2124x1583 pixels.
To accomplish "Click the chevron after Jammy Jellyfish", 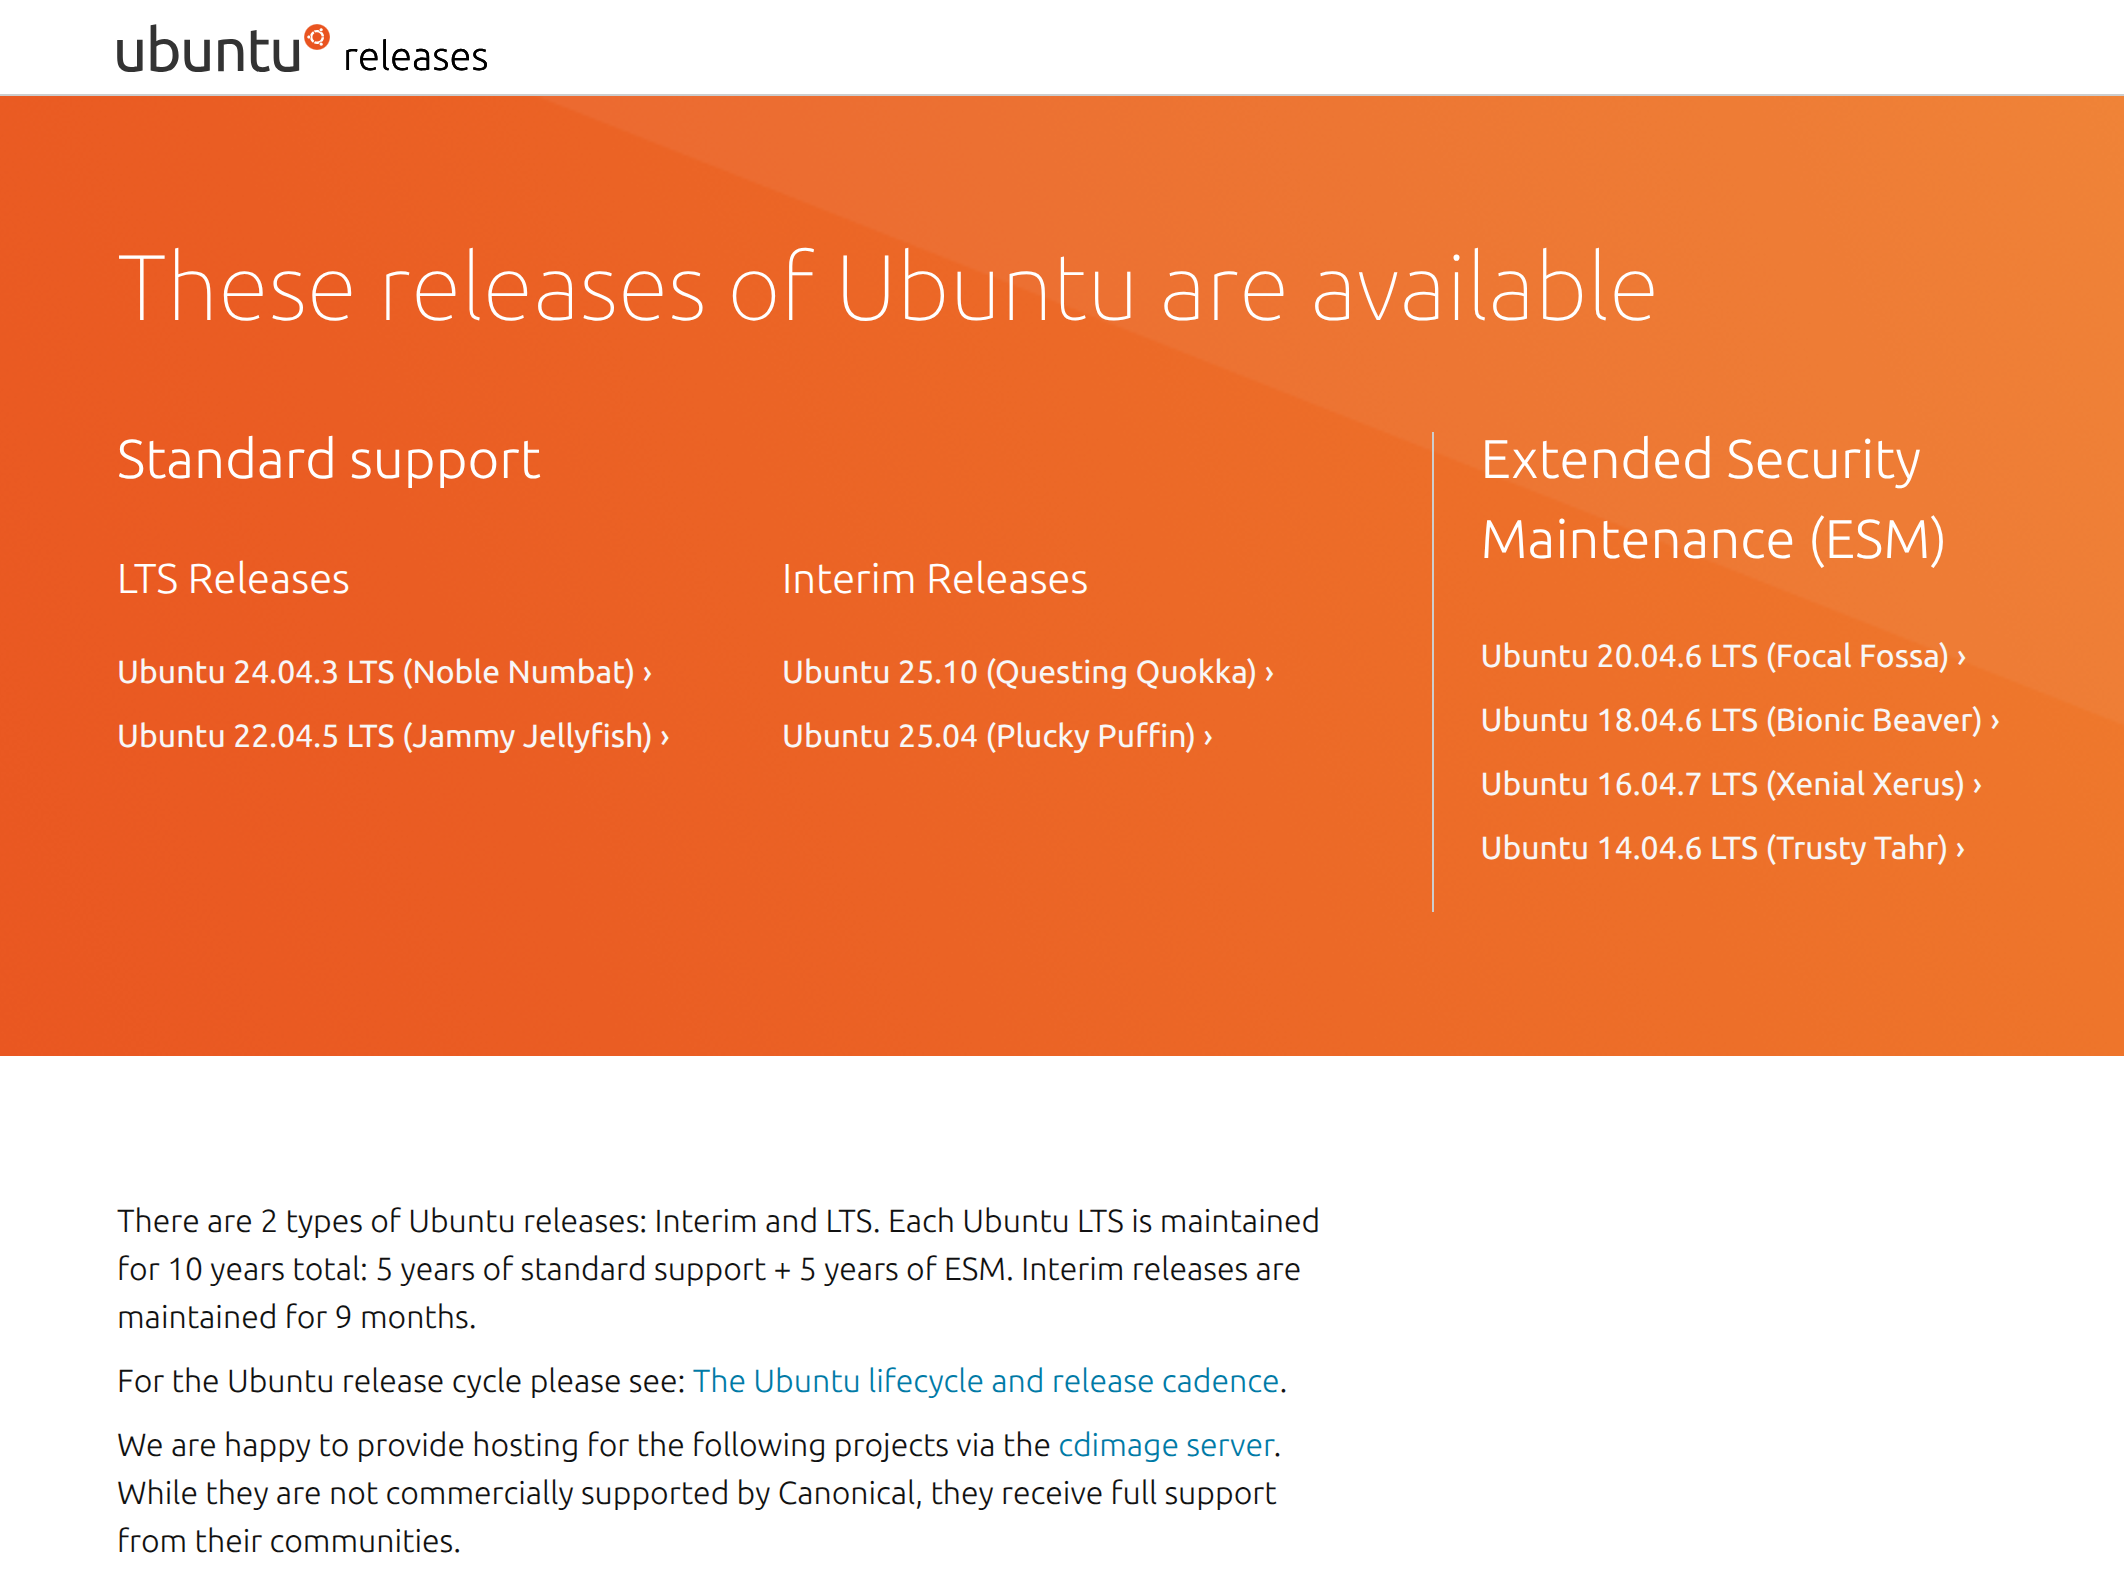I will [665, 738].
